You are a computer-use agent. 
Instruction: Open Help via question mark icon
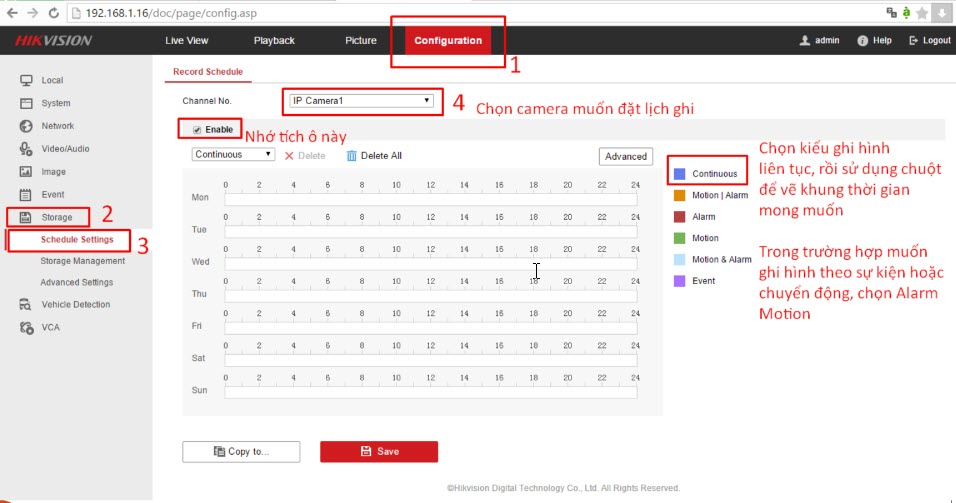tap(862, 41)
